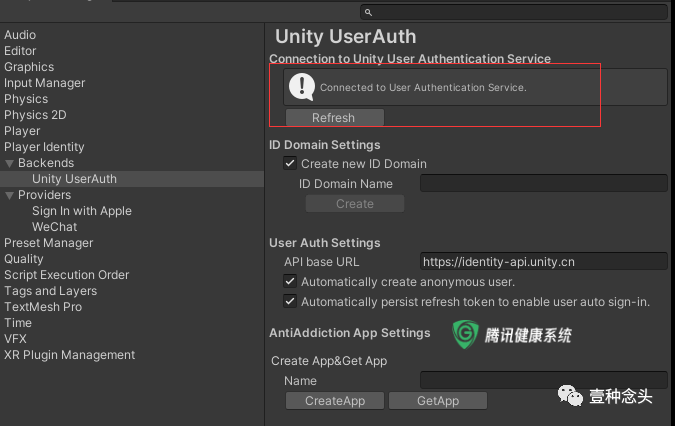The width and height of the screenshot is (675, 426).
Task: Select Physics settings category
Action: tap(26, 99)
